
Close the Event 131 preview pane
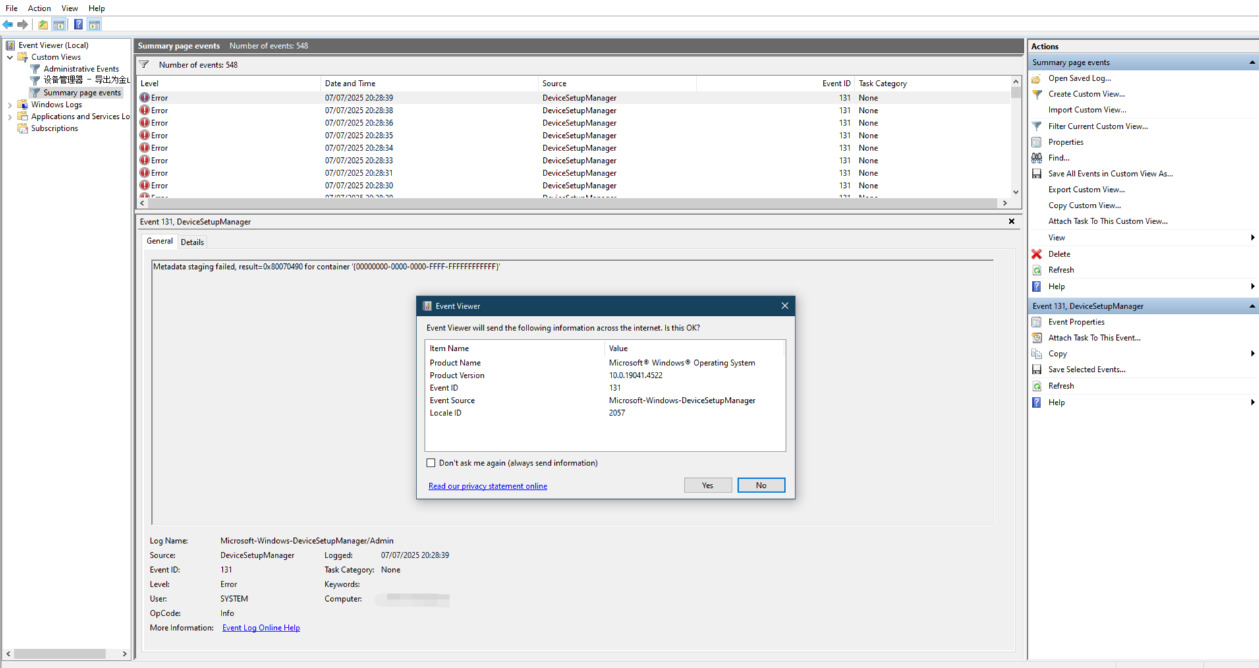1011,221
